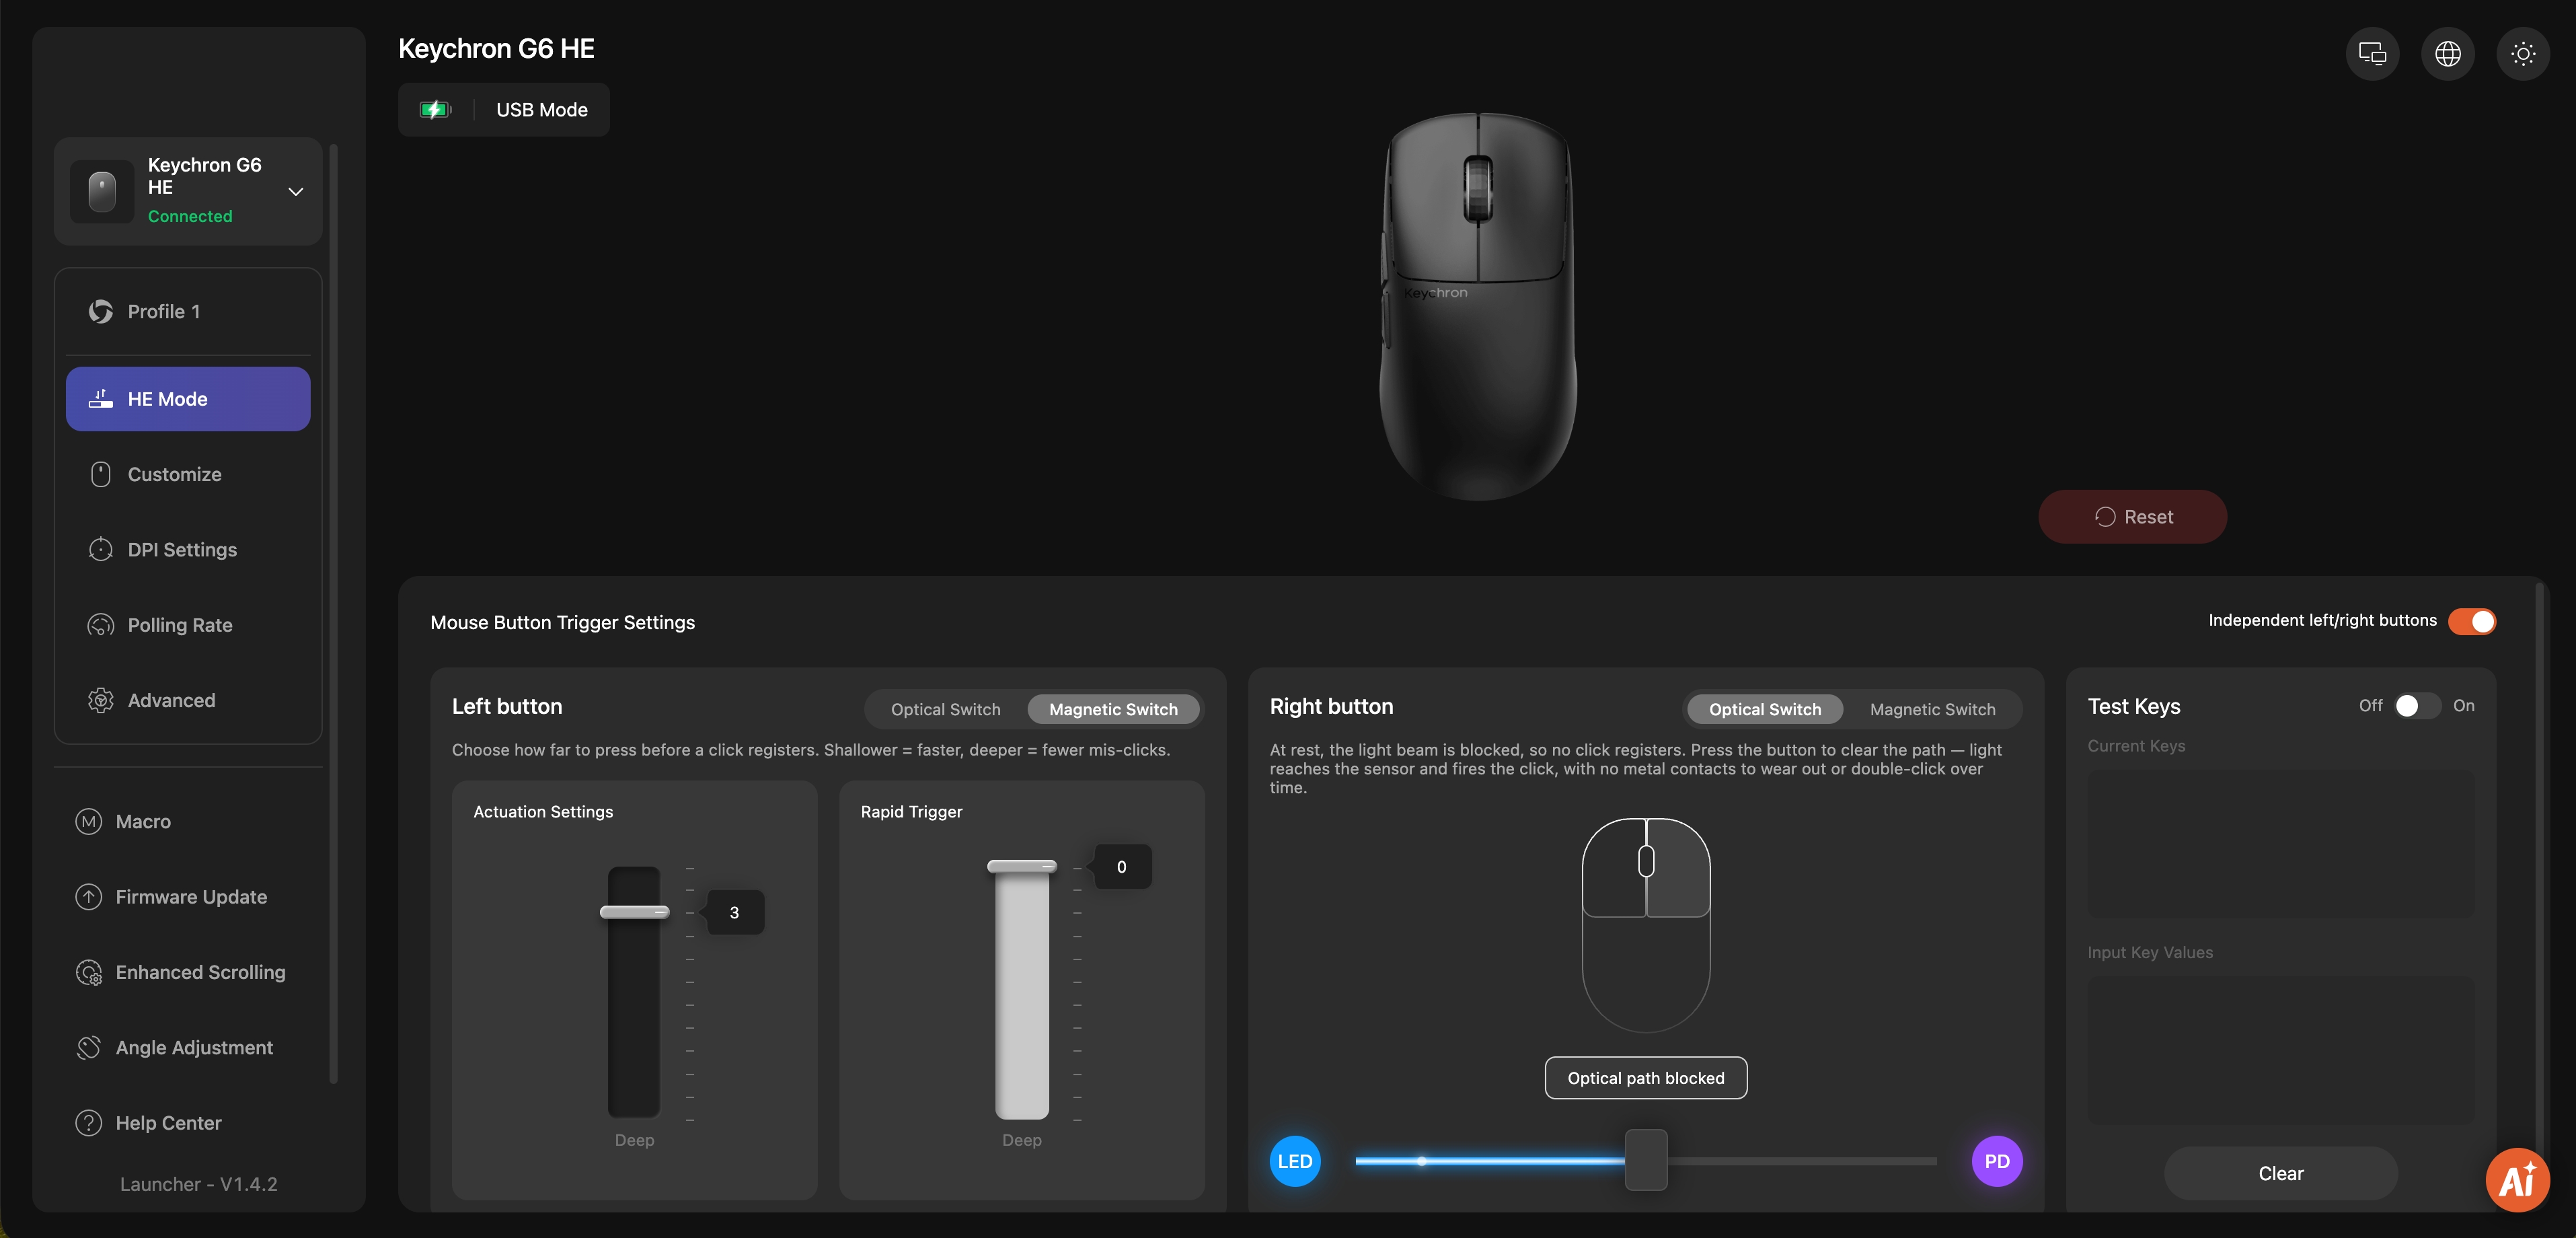Click the Clear button in Test Keys
Viewport: 2576px width, 1238px height.
(2280, 1173)
